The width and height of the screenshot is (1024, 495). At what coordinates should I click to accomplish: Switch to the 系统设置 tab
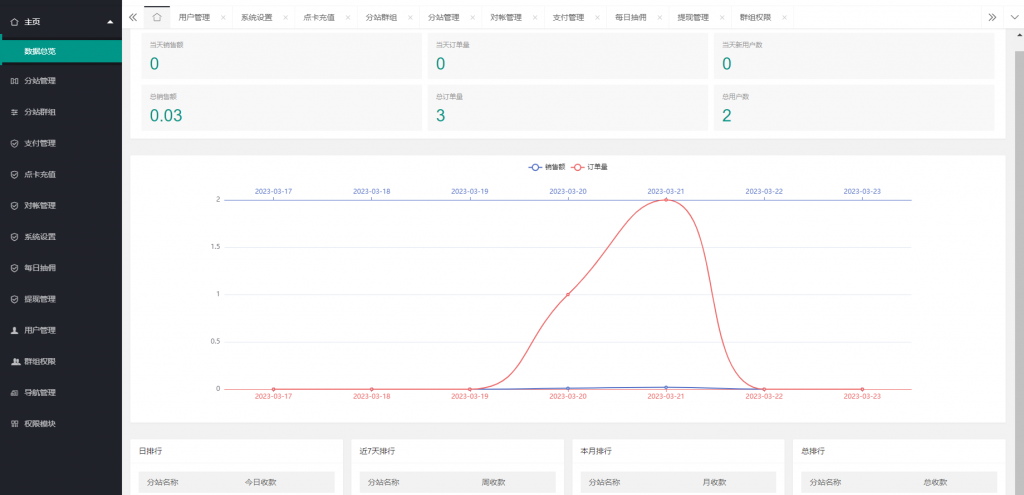coord(257,18)
